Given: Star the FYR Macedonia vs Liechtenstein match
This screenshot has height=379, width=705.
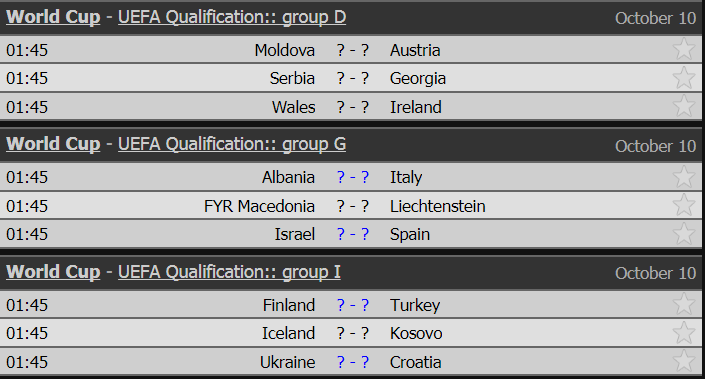Looking at the screenshot, I should click(684, 205).
